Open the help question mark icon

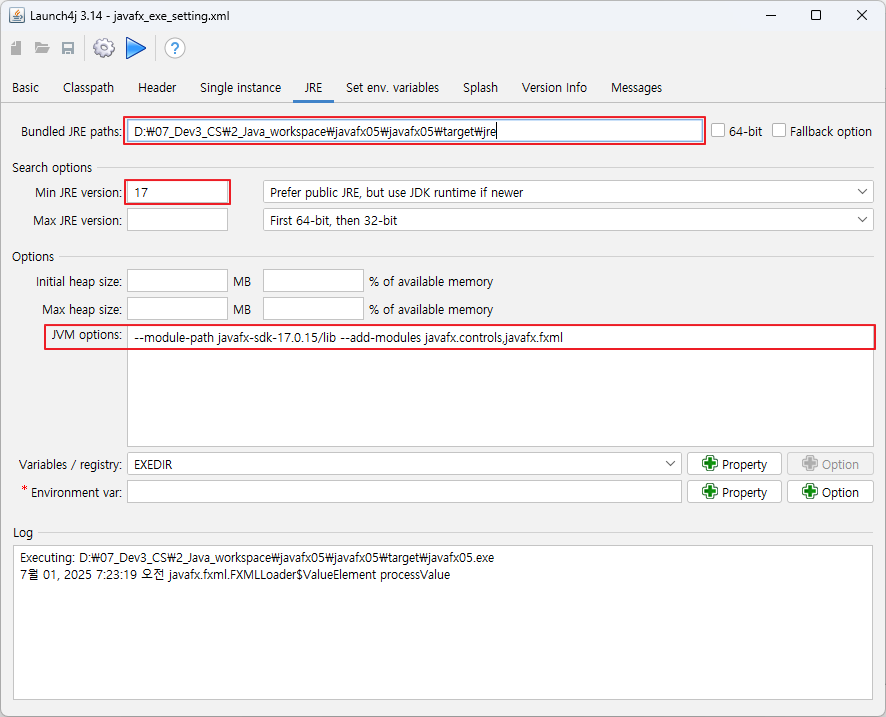[x=175, y=48]
